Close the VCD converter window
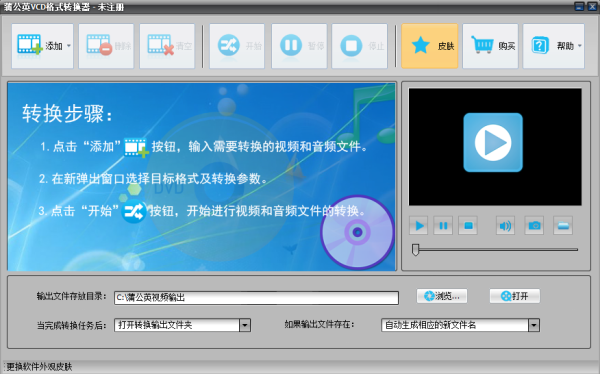This screenshot has width=600, height=374. pyautogui.click(x=592, y=7)
